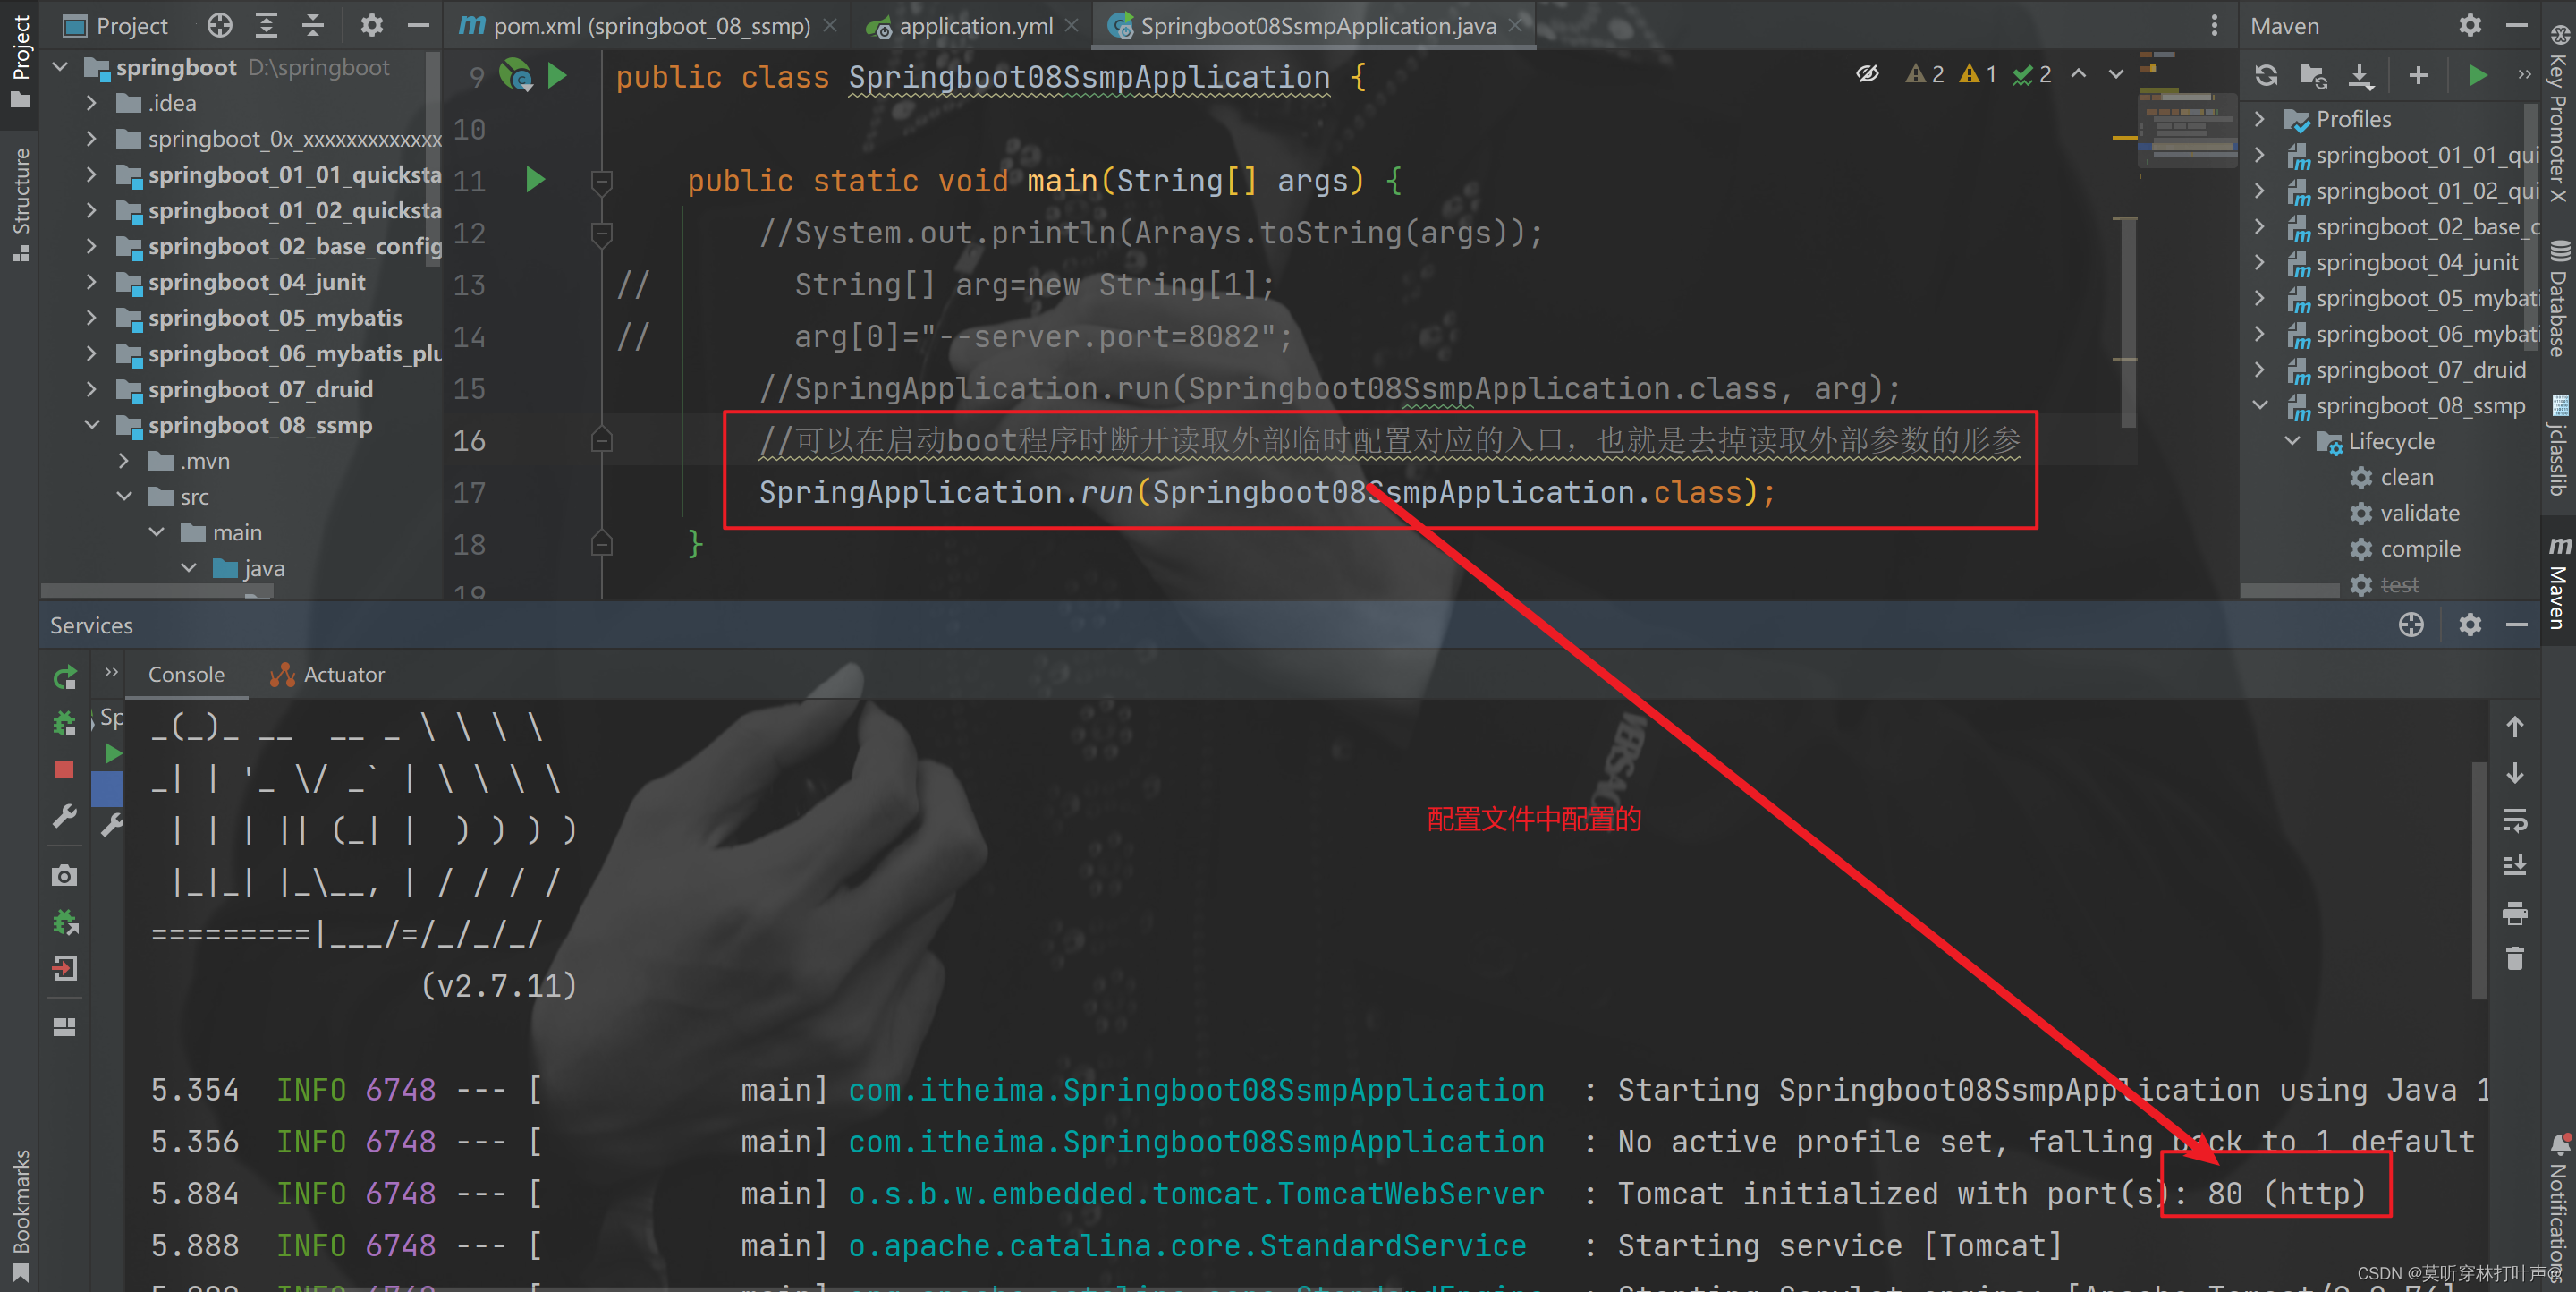Expand the Profiles section in Maven panel
The image size is (2576, 1292).
pyautogui.click(x=2258, y=119)
